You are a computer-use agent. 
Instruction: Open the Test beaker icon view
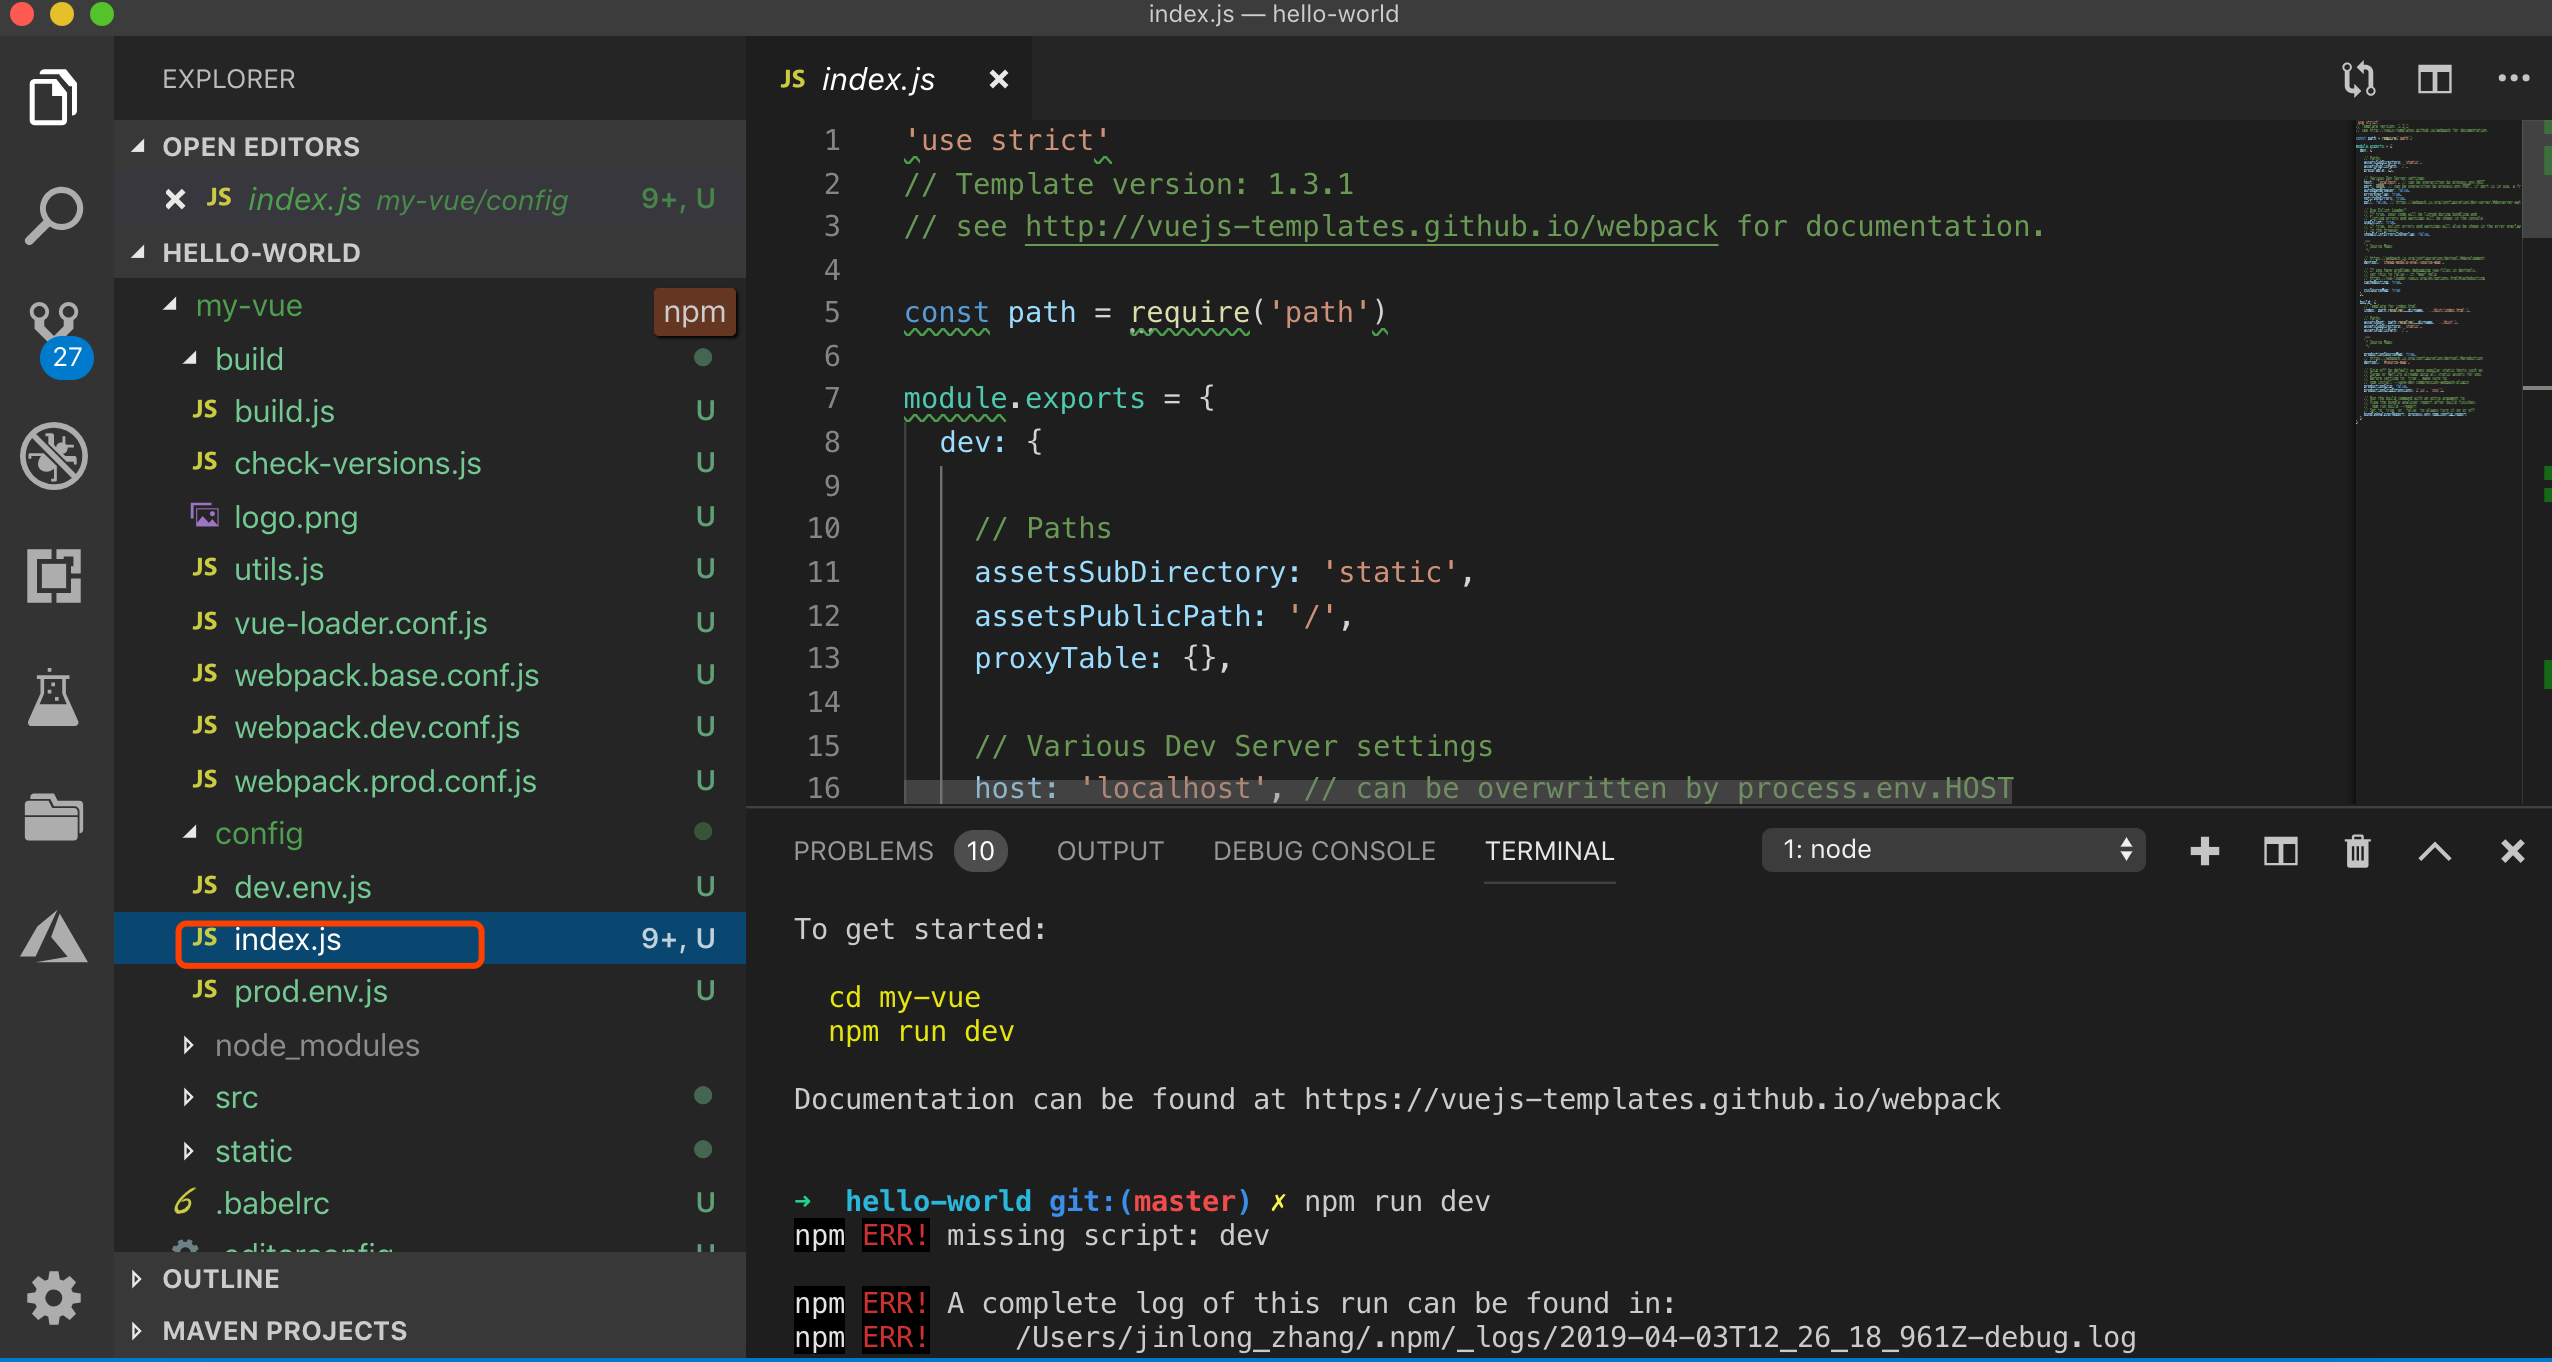coord(54,697)
